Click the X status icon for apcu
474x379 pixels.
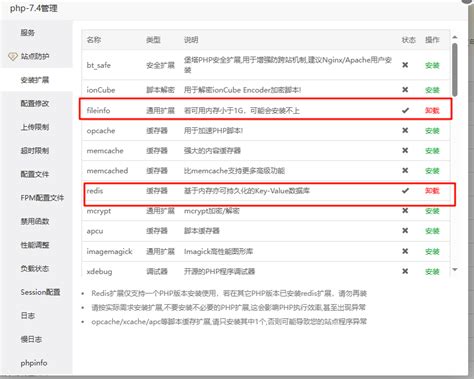[405, 230]
